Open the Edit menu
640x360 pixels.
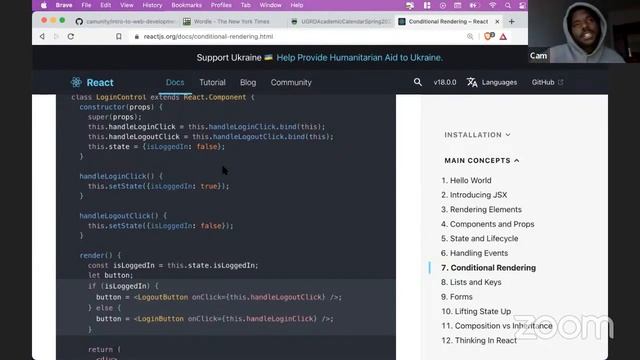pyautogui.click(x=106, y=5)
